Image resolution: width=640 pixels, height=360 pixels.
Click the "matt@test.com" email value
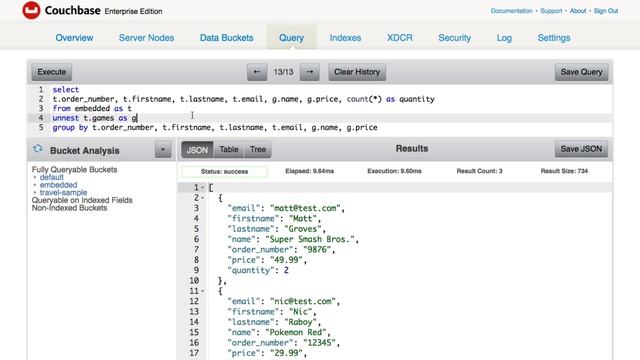pyautogui.click(x=305, y=208)
